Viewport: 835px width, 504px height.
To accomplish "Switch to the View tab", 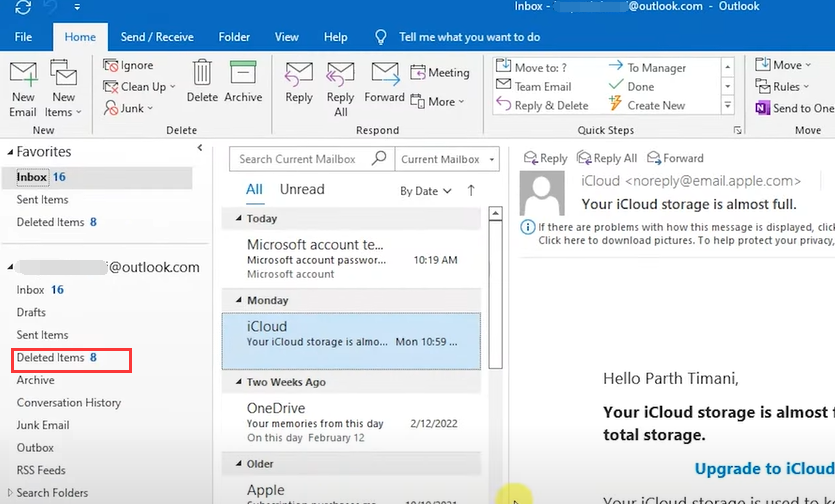I will 286,37.
